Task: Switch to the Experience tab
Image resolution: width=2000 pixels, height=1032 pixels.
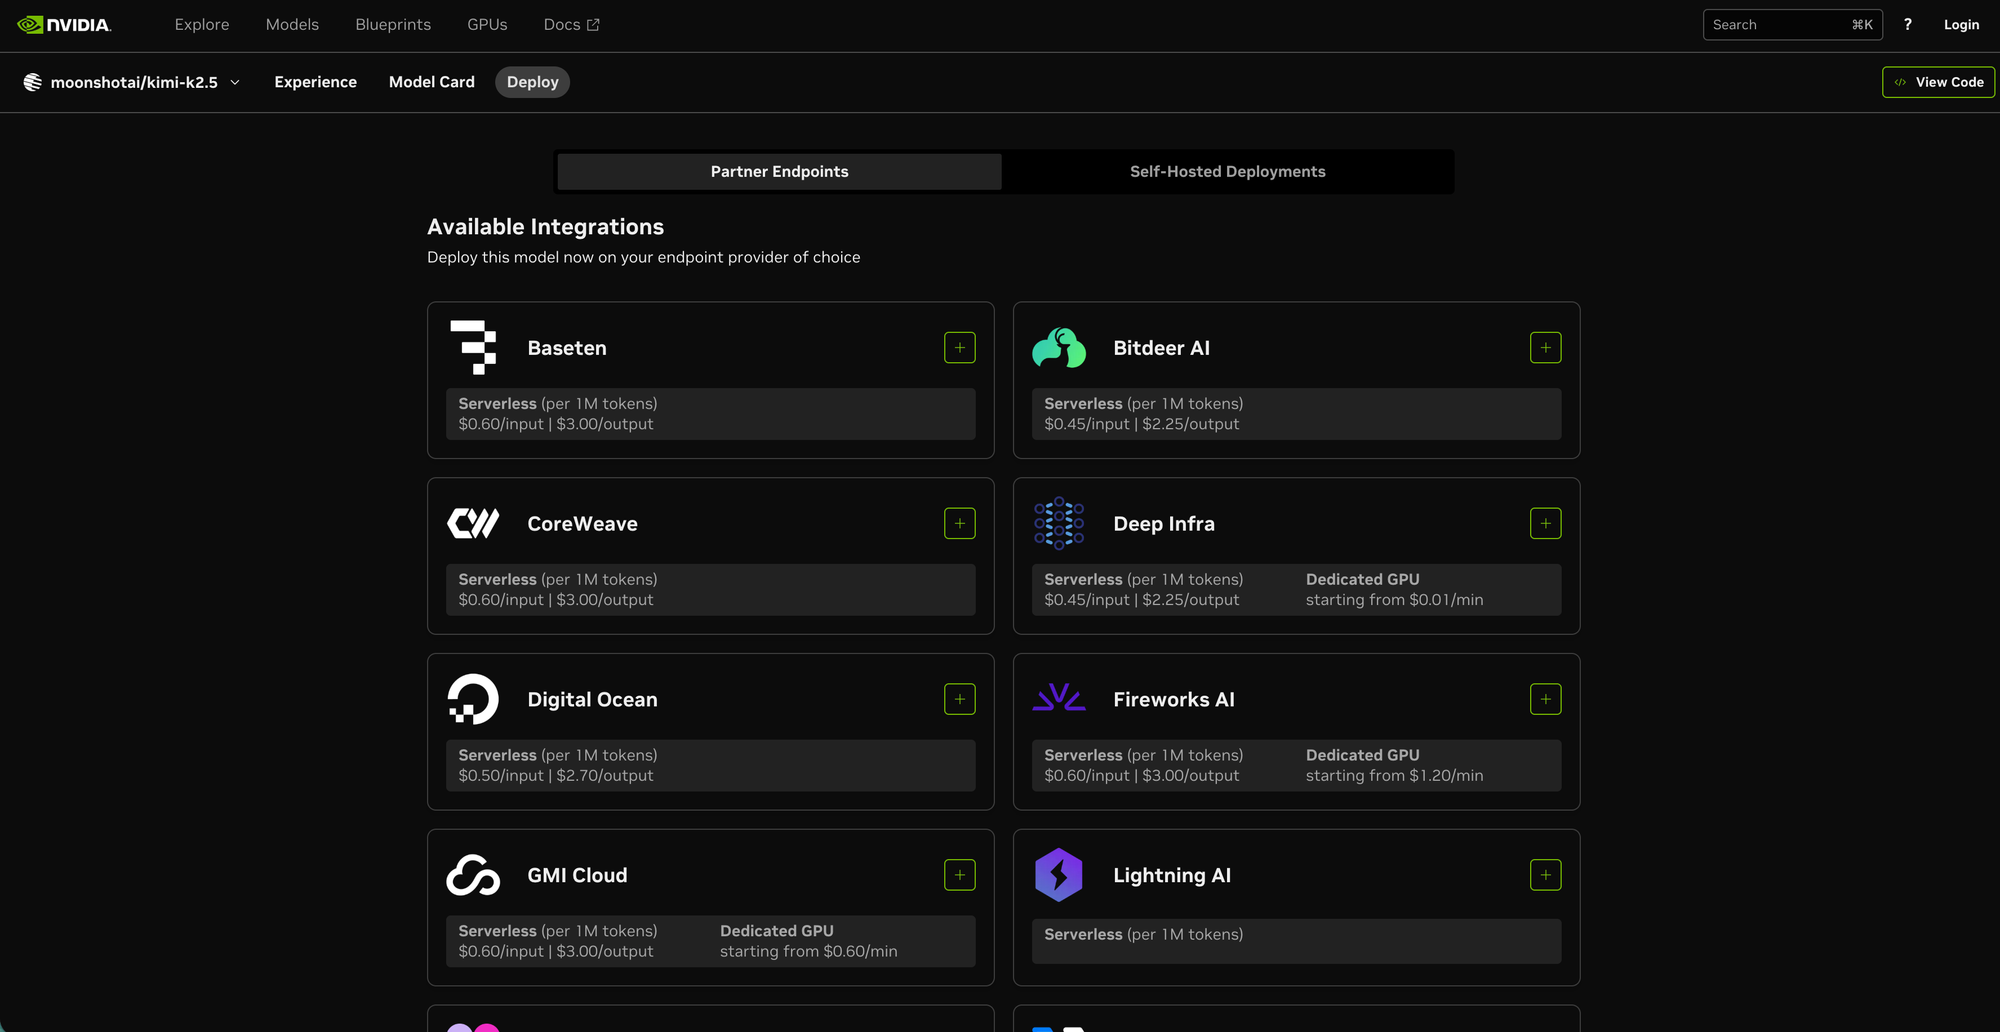Action: coord(315,82)
